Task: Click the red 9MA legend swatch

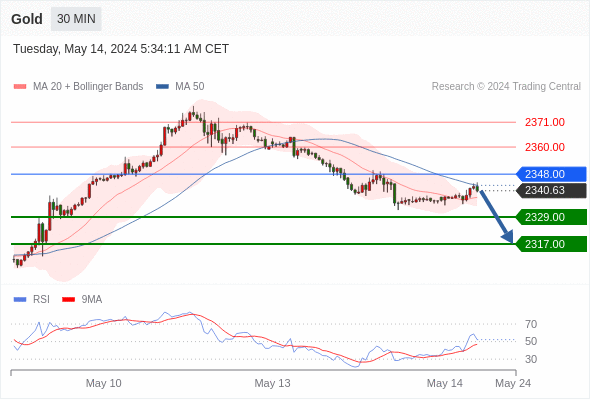Action: tap(68, 300)
